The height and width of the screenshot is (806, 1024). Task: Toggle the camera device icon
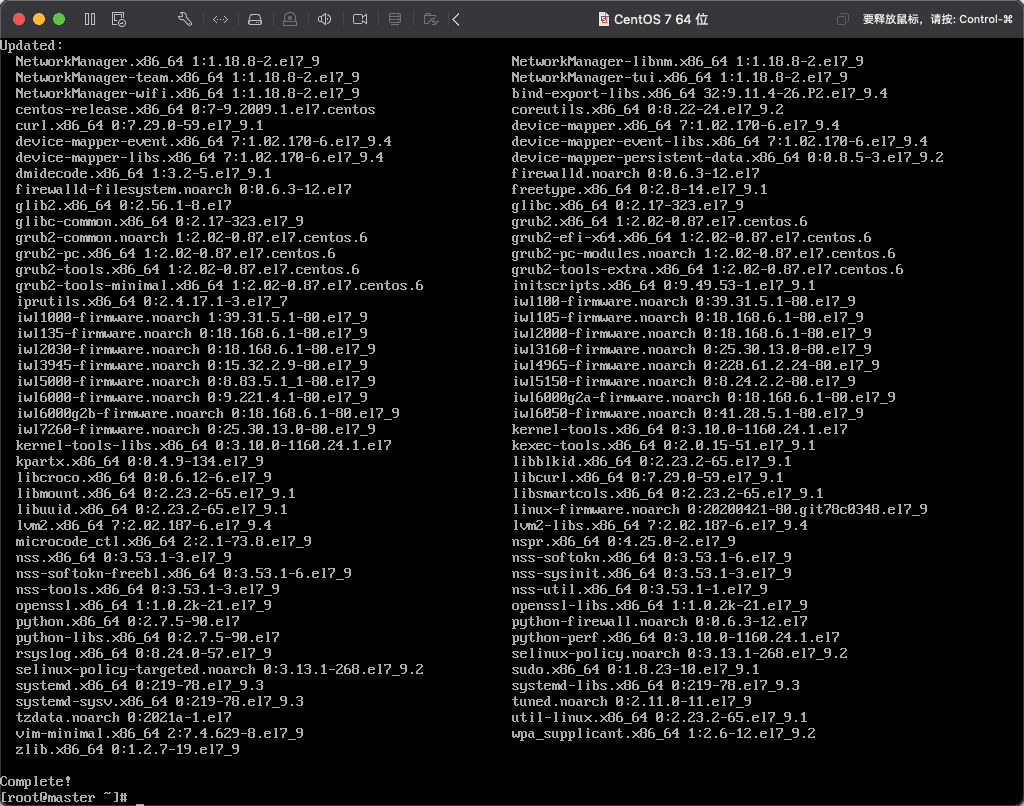click(360, 19)
